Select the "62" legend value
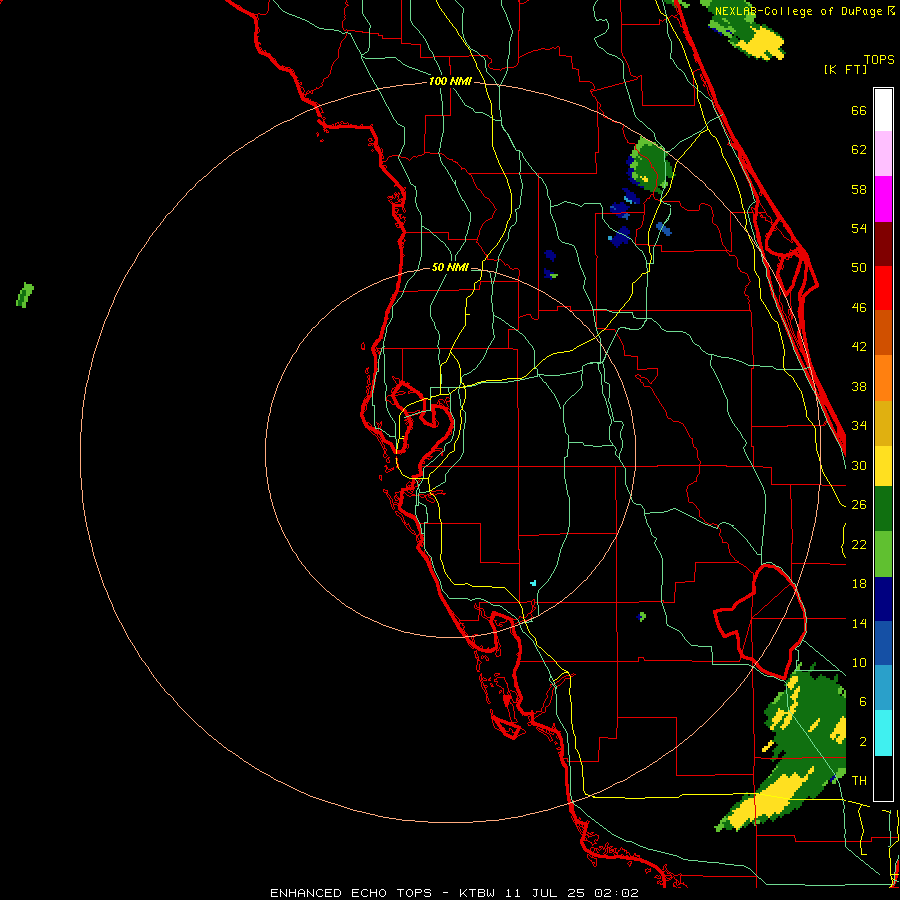 (859, 150)
